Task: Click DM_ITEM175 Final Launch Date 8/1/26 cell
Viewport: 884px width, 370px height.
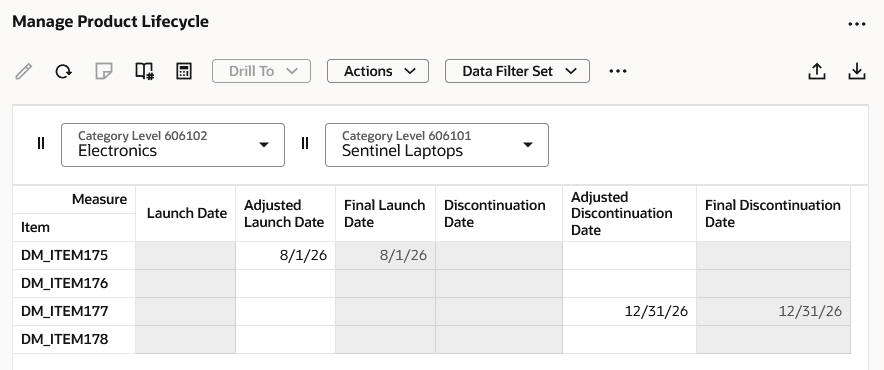Action: 385,256
